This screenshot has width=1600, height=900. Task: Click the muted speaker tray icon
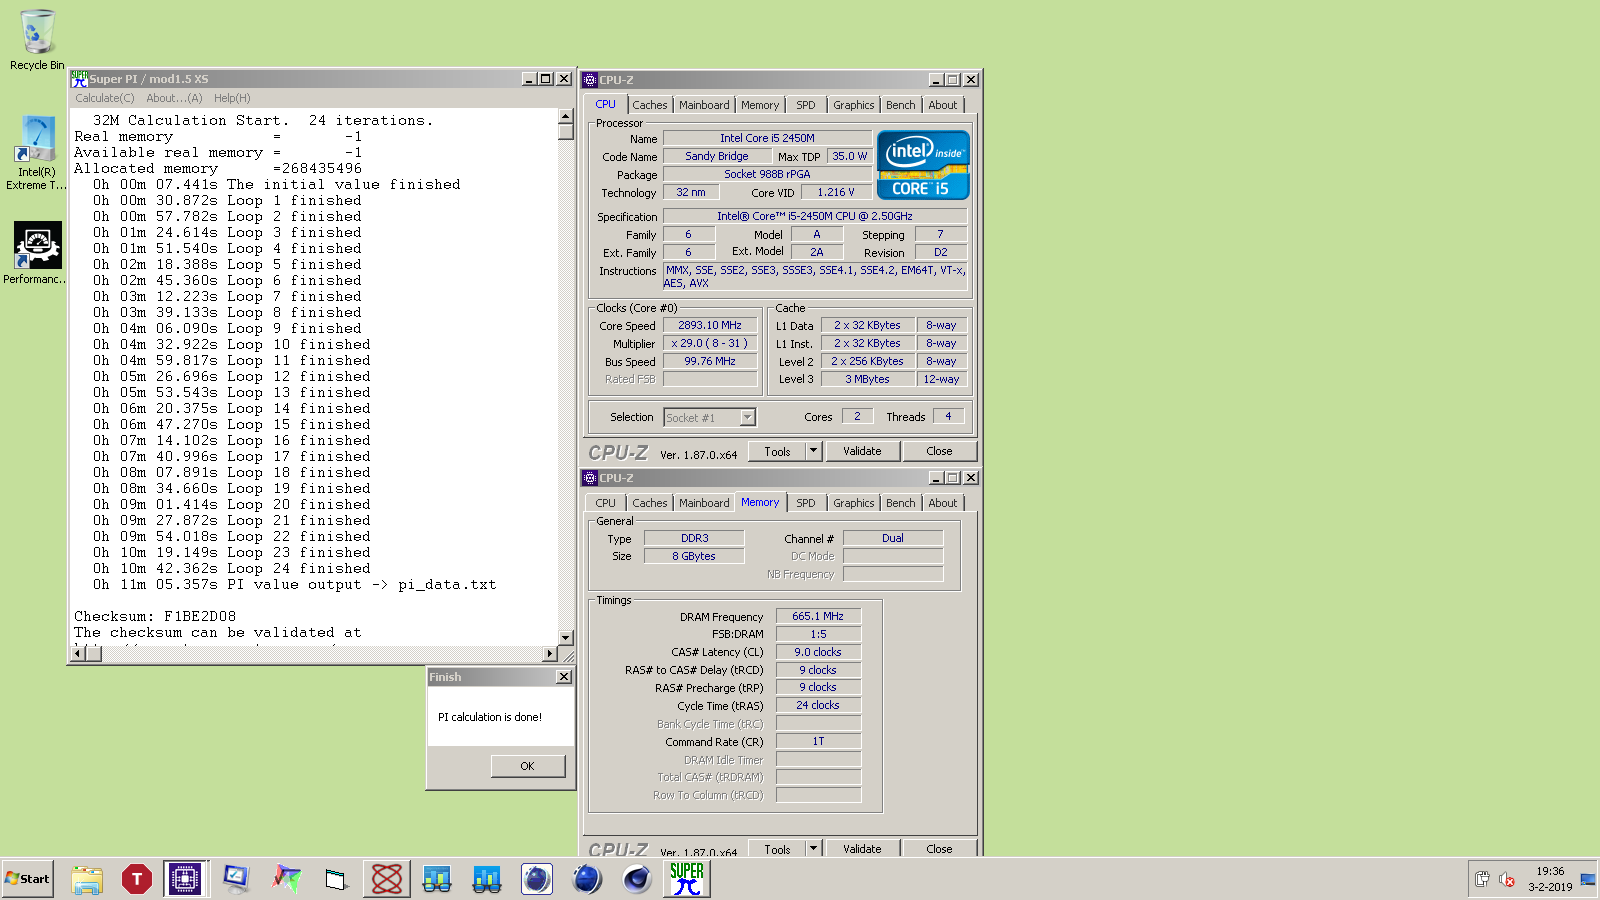[1507, 879]
